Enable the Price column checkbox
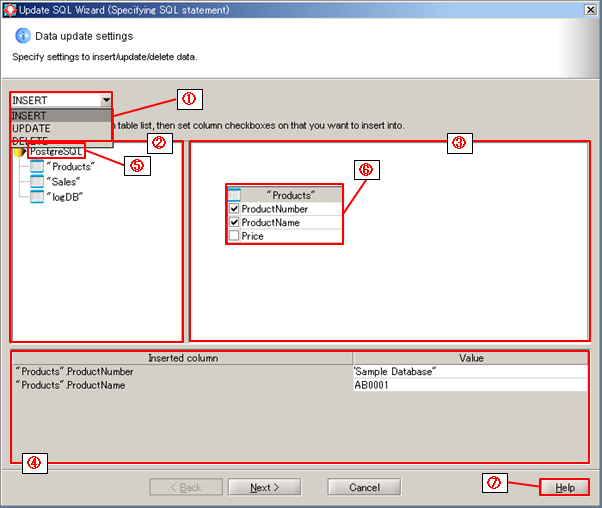 [234, 236]
